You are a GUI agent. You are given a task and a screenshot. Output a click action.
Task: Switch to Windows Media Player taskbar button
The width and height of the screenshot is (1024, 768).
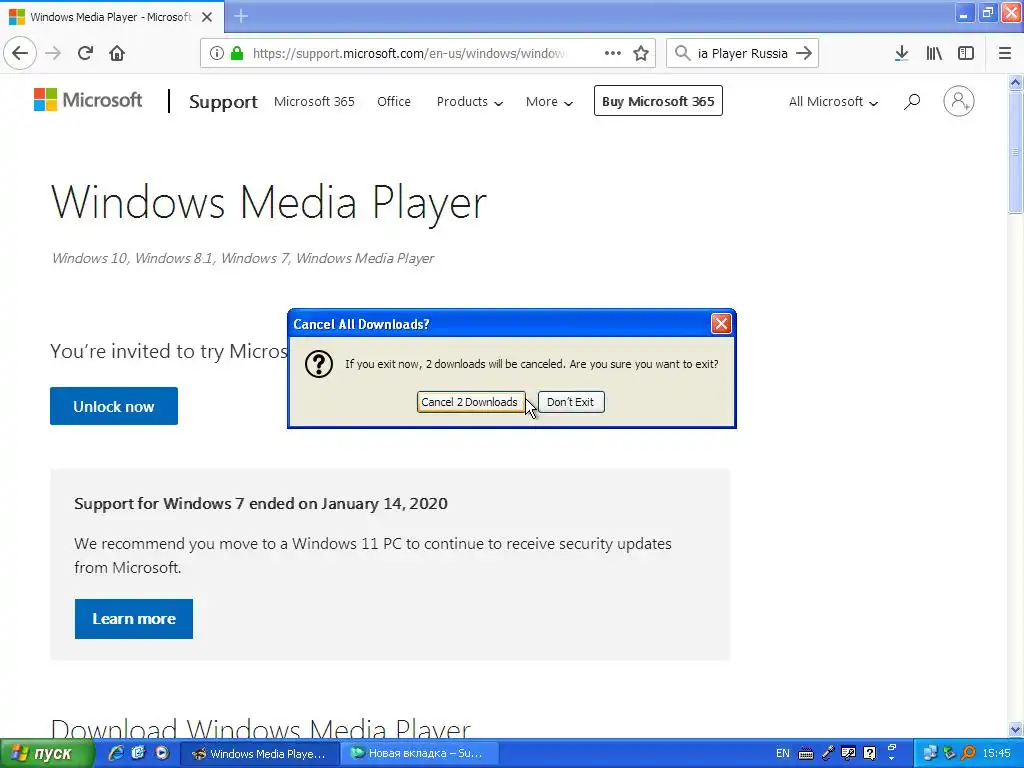point(259,754)
